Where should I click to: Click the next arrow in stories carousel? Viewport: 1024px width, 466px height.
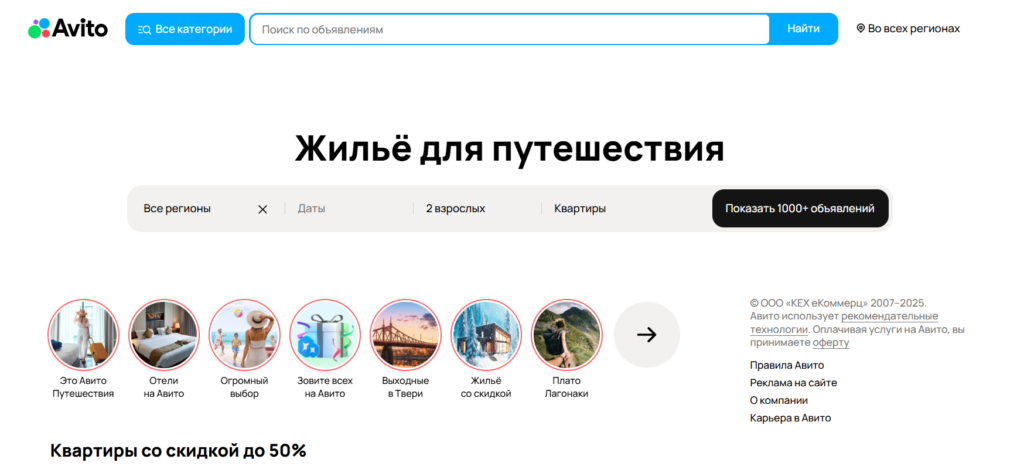(647, 335)
